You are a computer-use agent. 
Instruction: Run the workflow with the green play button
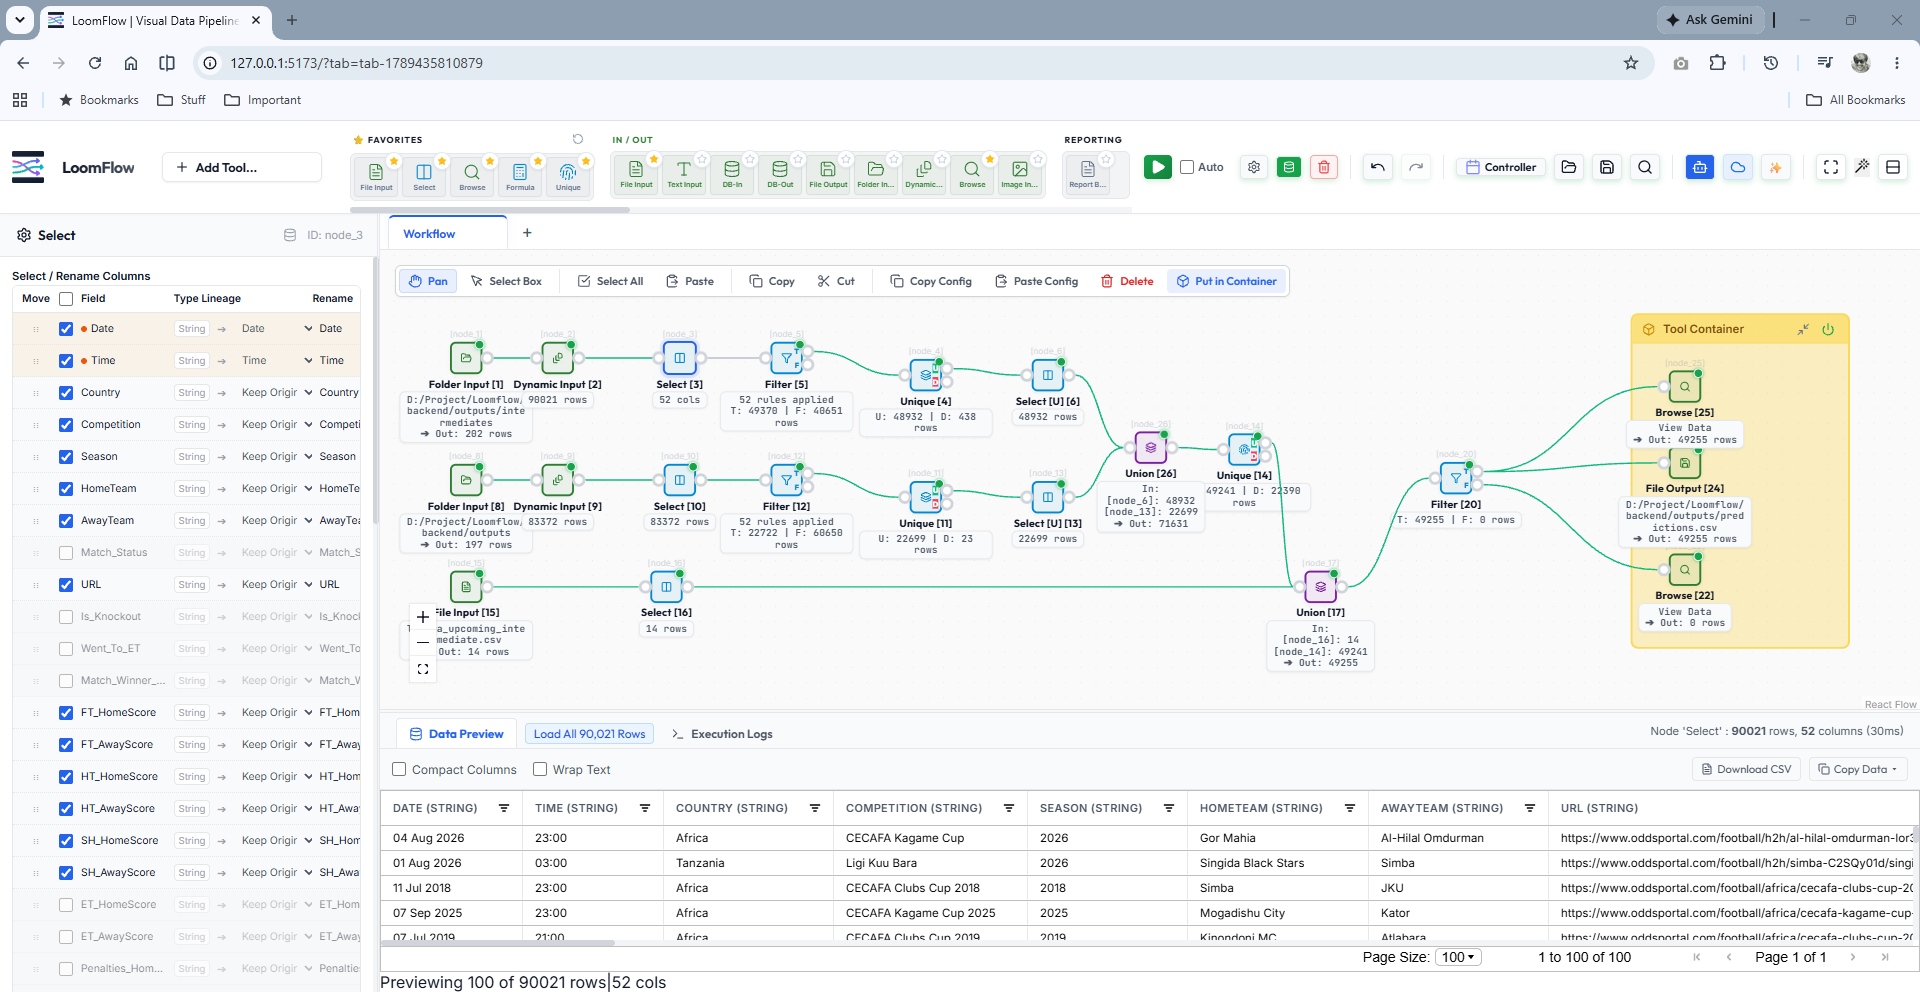(x=1158, y=167)
